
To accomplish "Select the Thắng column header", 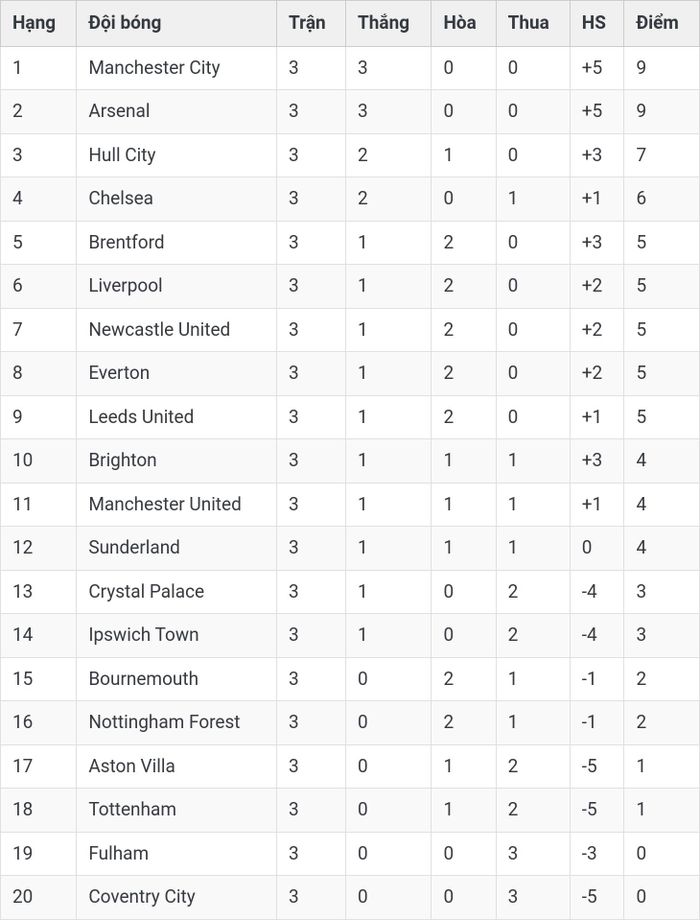I will pyautogui.click(x=384, y=23).
